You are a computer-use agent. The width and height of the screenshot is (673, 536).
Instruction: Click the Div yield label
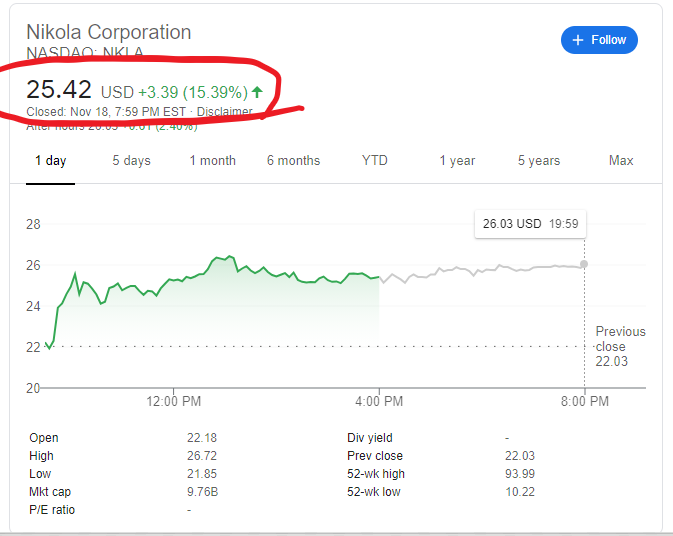point(370,438)
